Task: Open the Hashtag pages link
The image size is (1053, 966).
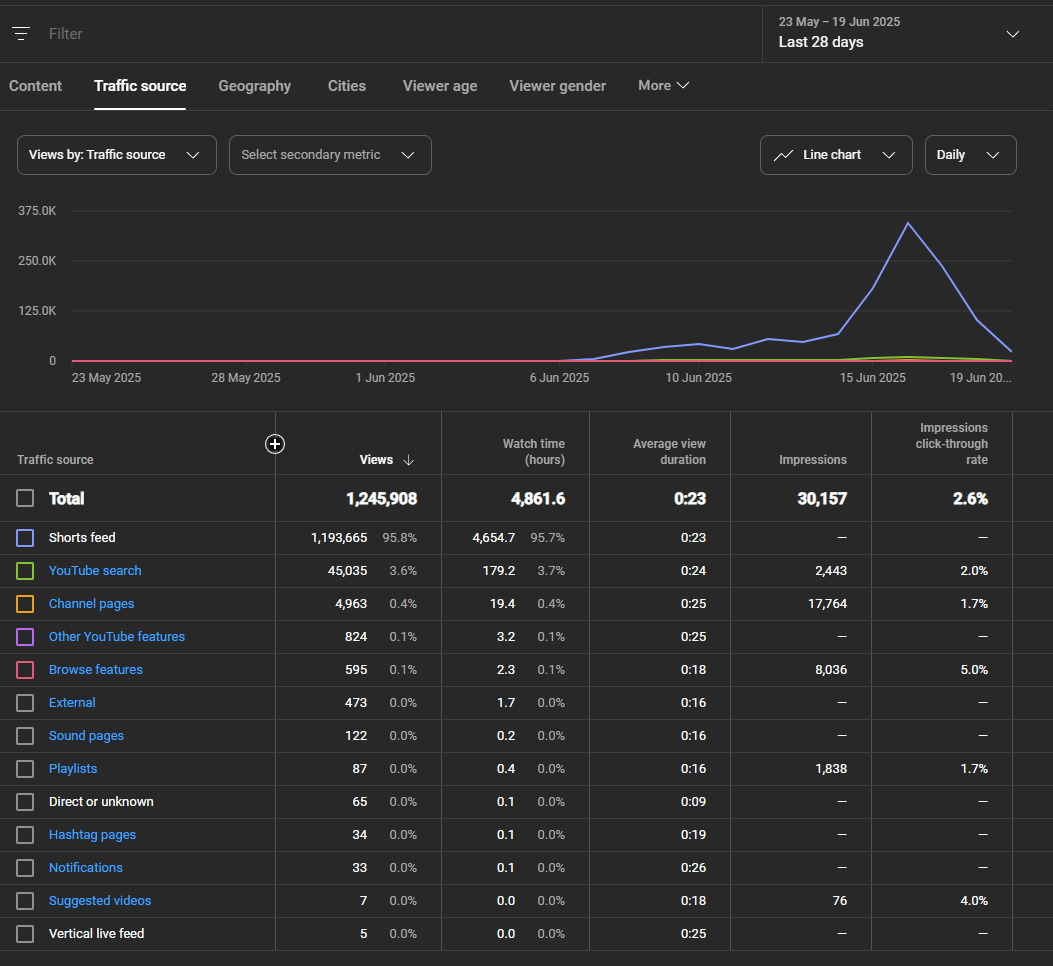Action: click(x=92, y=835)
